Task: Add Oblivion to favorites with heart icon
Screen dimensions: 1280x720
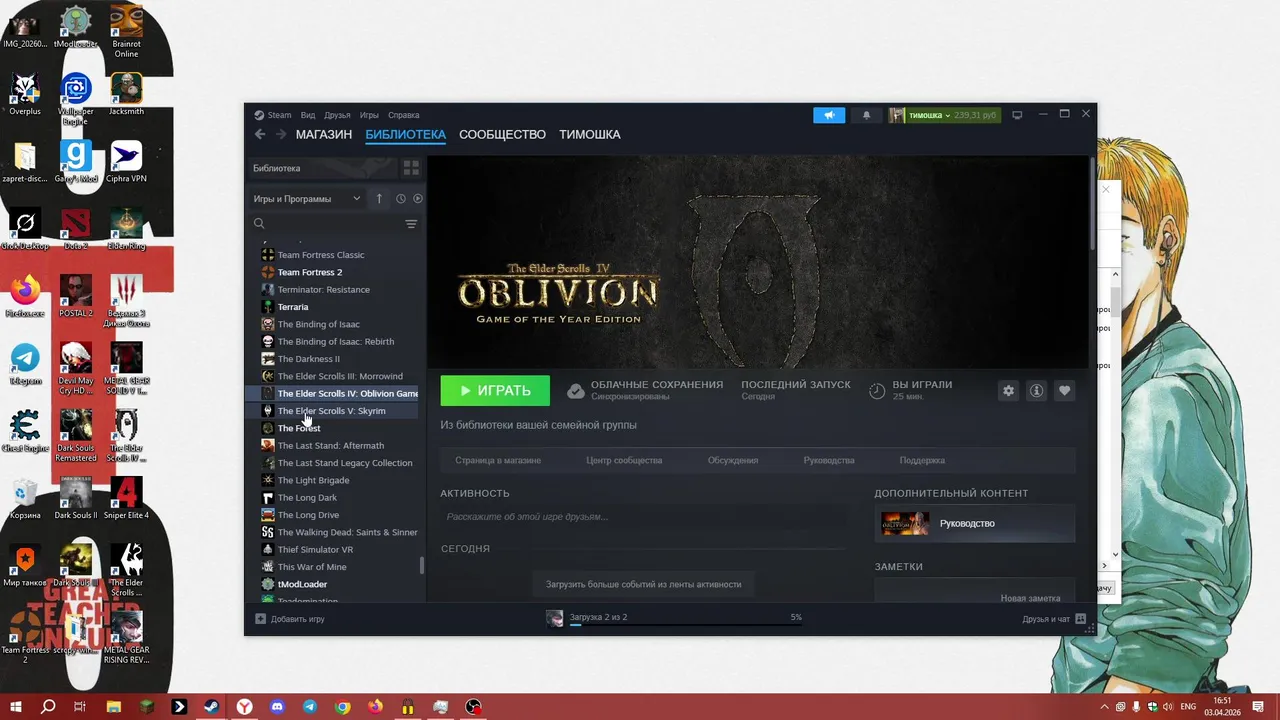Action: [1064, 391]
